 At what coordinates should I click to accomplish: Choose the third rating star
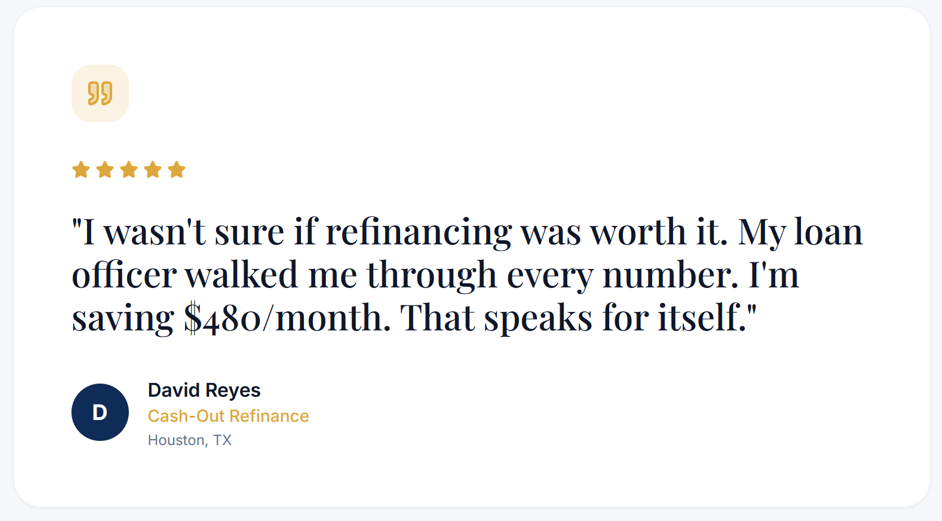[x=129, y=170]
